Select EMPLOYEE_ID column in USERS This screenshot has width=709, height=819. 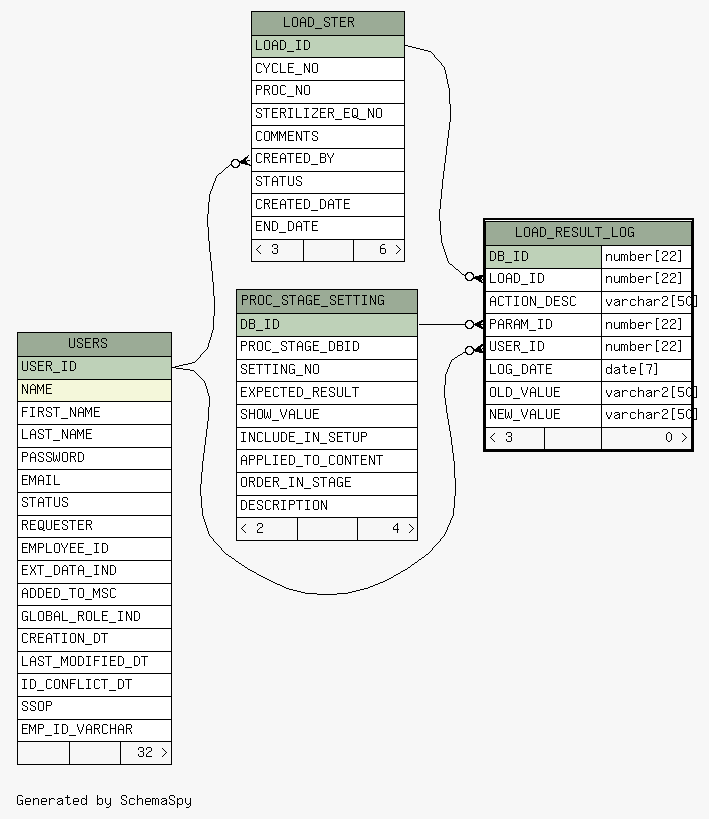(94, 549)
